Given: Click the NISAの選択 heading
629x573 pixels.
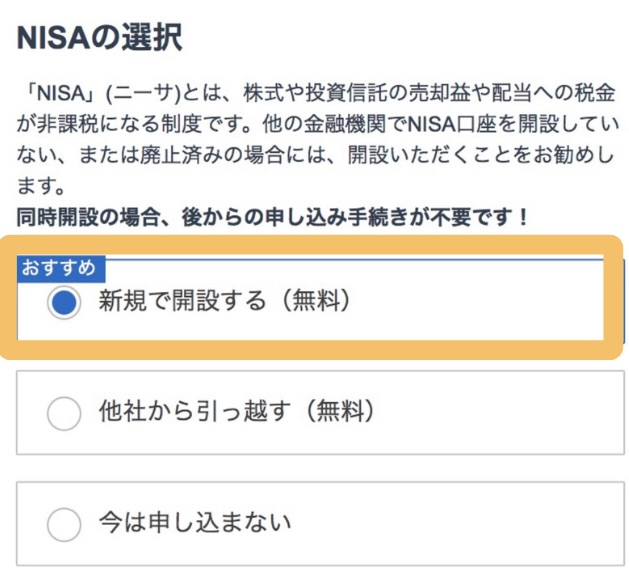Looking at the screenshot, I should 100,39.
